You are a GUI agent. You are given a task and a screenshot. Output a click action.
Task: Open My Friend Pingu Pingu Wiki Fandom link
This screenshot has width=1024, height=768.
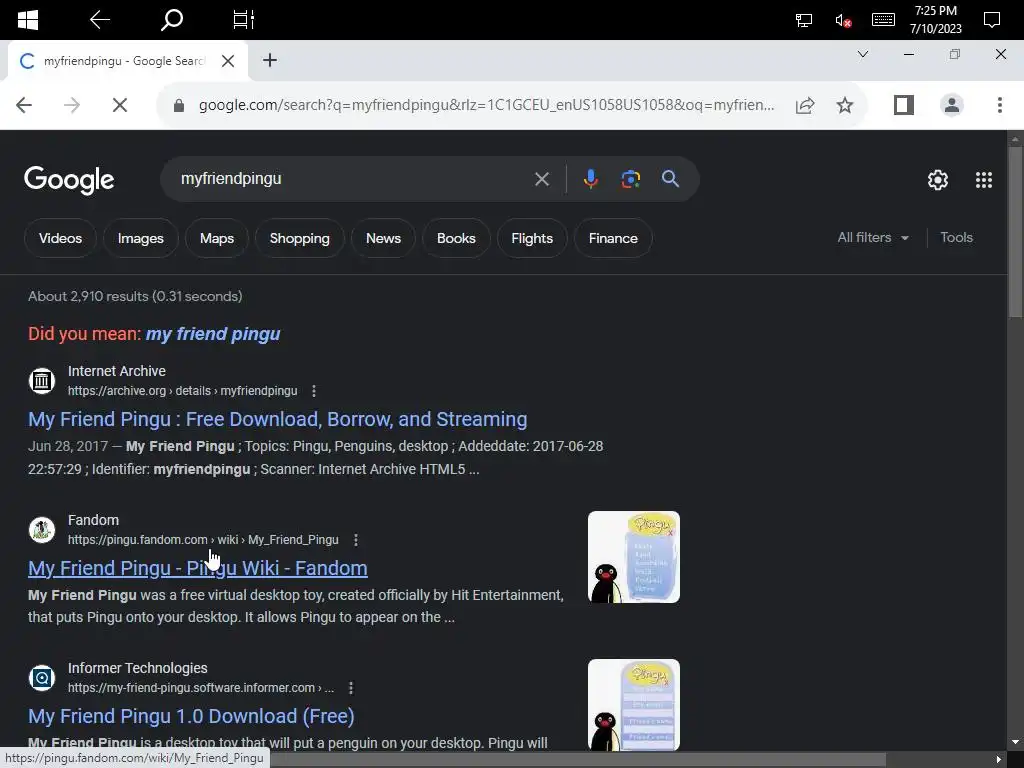(198, 568)
